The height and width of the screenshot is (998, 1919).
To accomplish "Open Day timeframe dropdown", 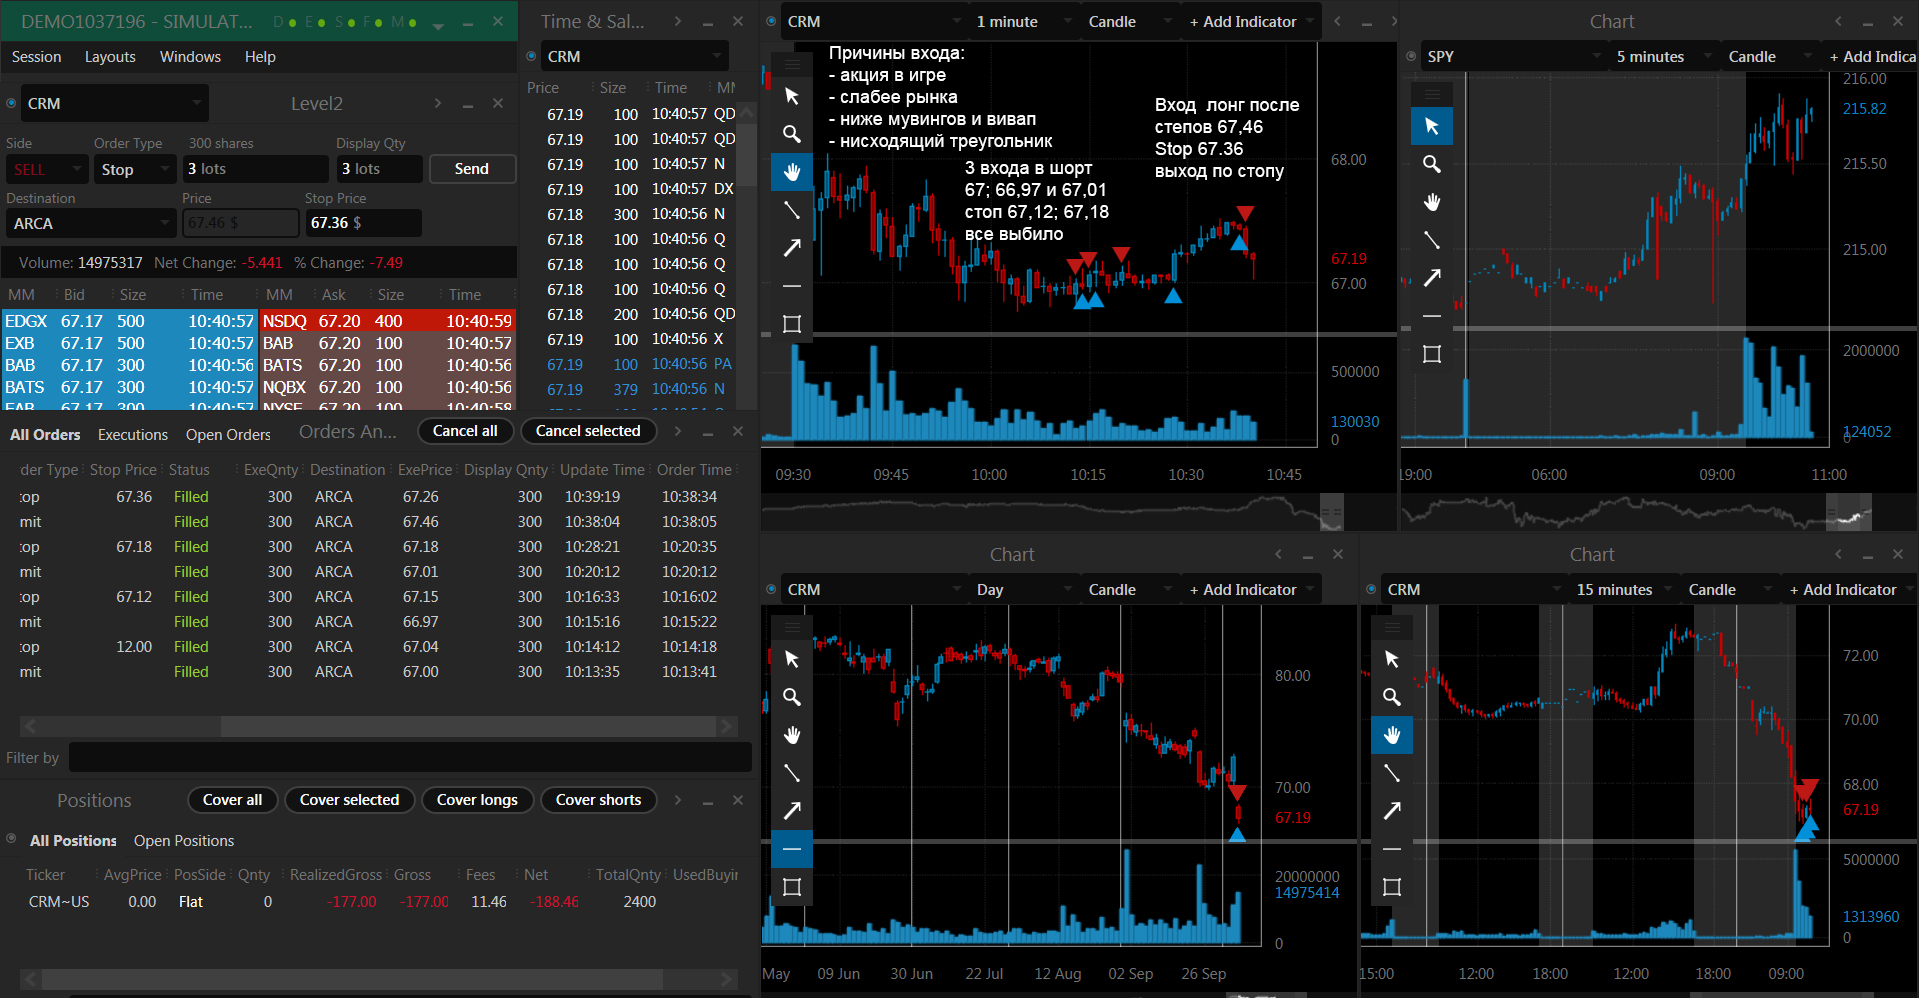I will 1023,589.
